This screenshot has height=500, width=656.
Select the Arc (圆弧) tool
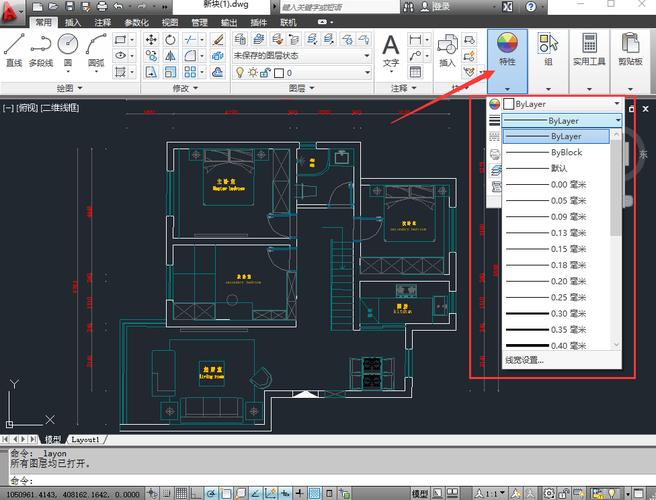(x=96, y=51)
